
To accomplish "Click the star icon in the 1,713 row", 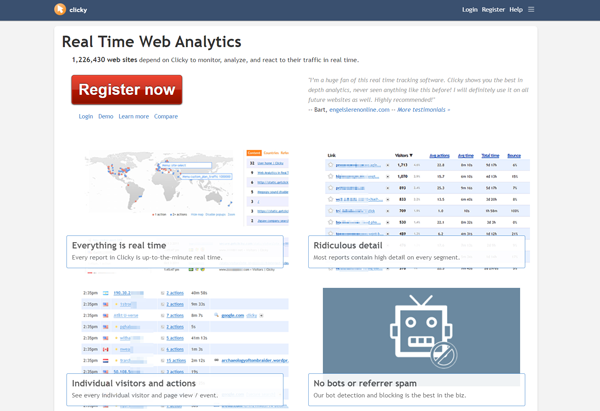I will coord(331,165).
